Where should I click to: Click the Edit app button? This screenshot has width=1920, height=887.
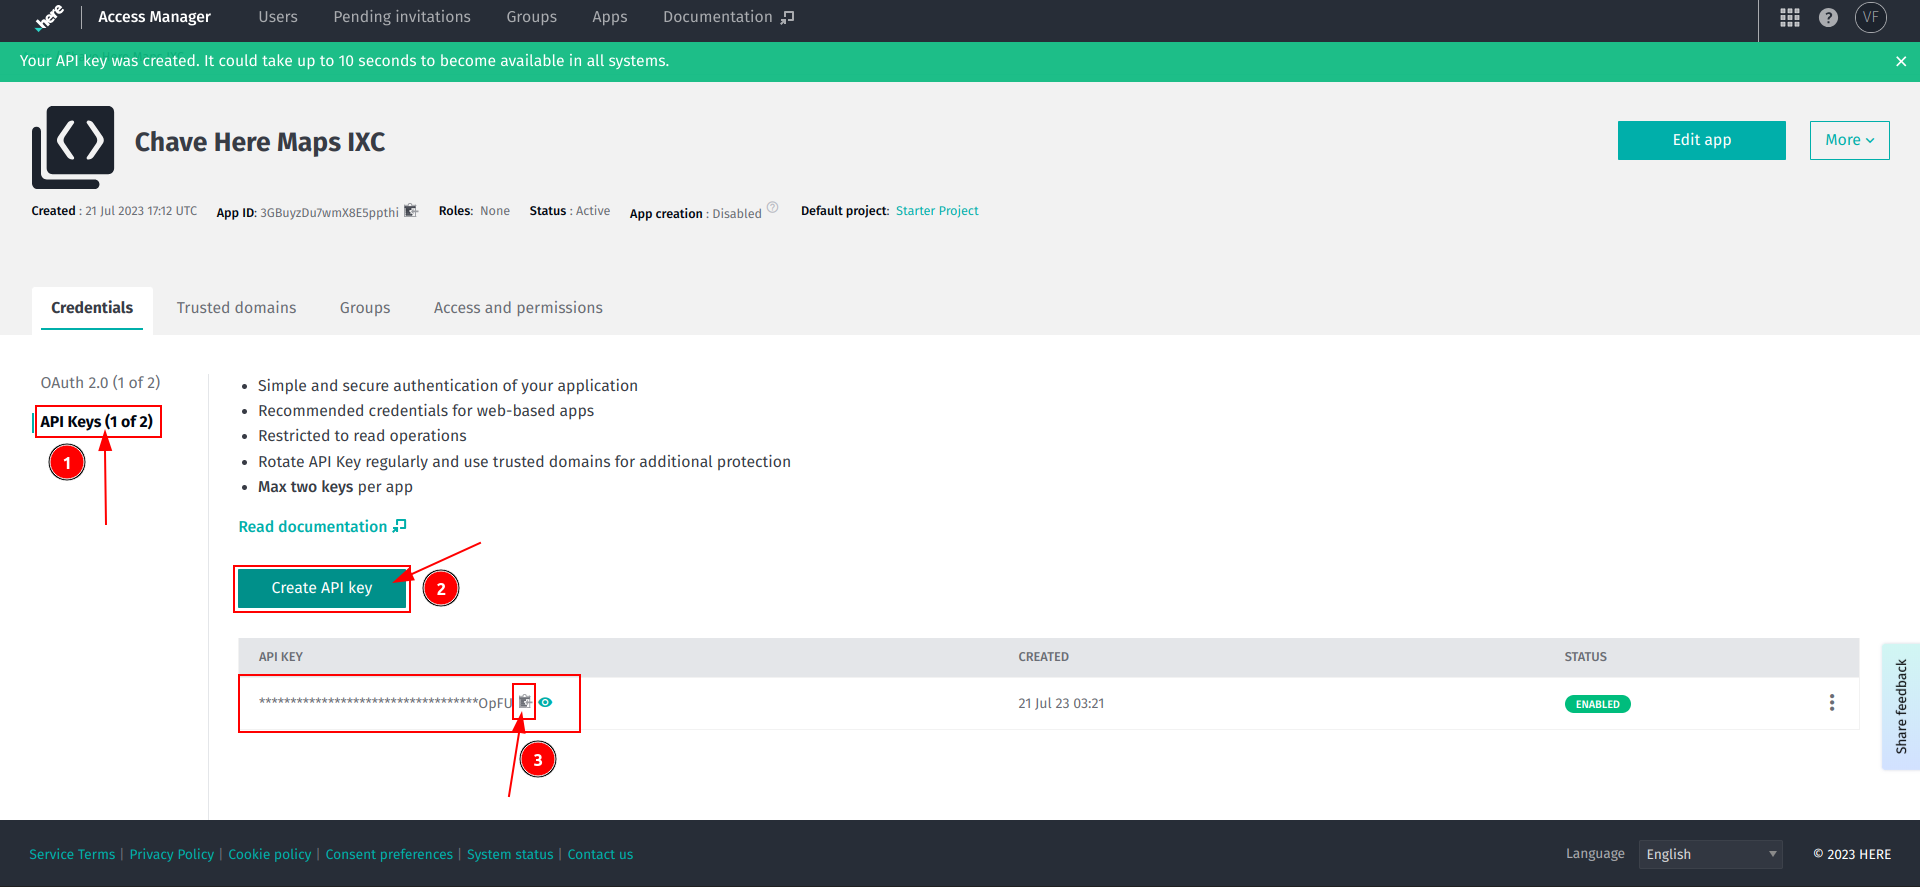pyautogui.click(x=1701, y=140)
